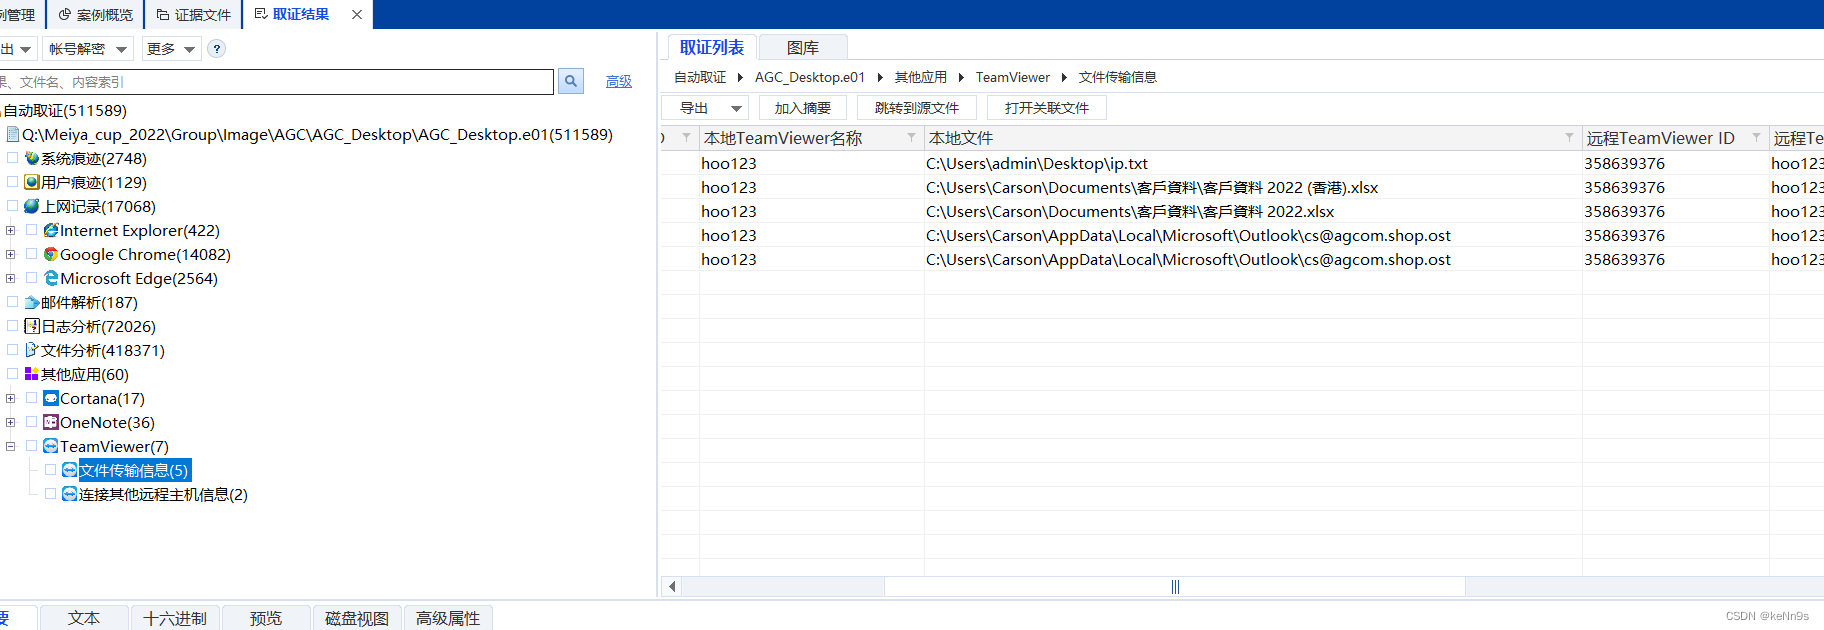Click the 系统痕迹 tree icon
The width and height of the screenshot is (1824, 630).
(32, 158)
